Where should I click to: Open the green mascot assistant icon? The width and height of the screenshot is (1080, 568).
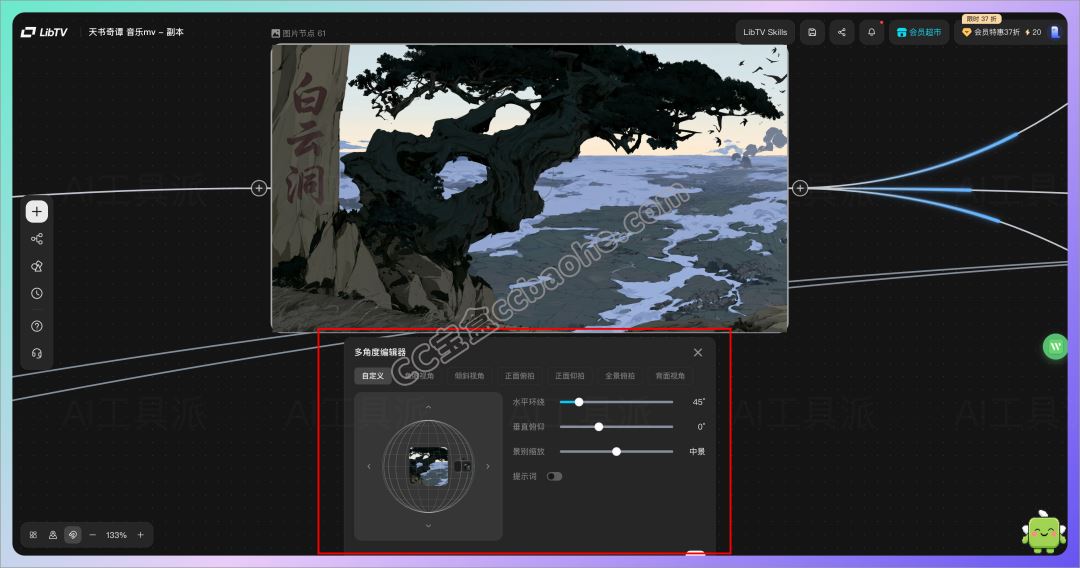(1043, 532)
